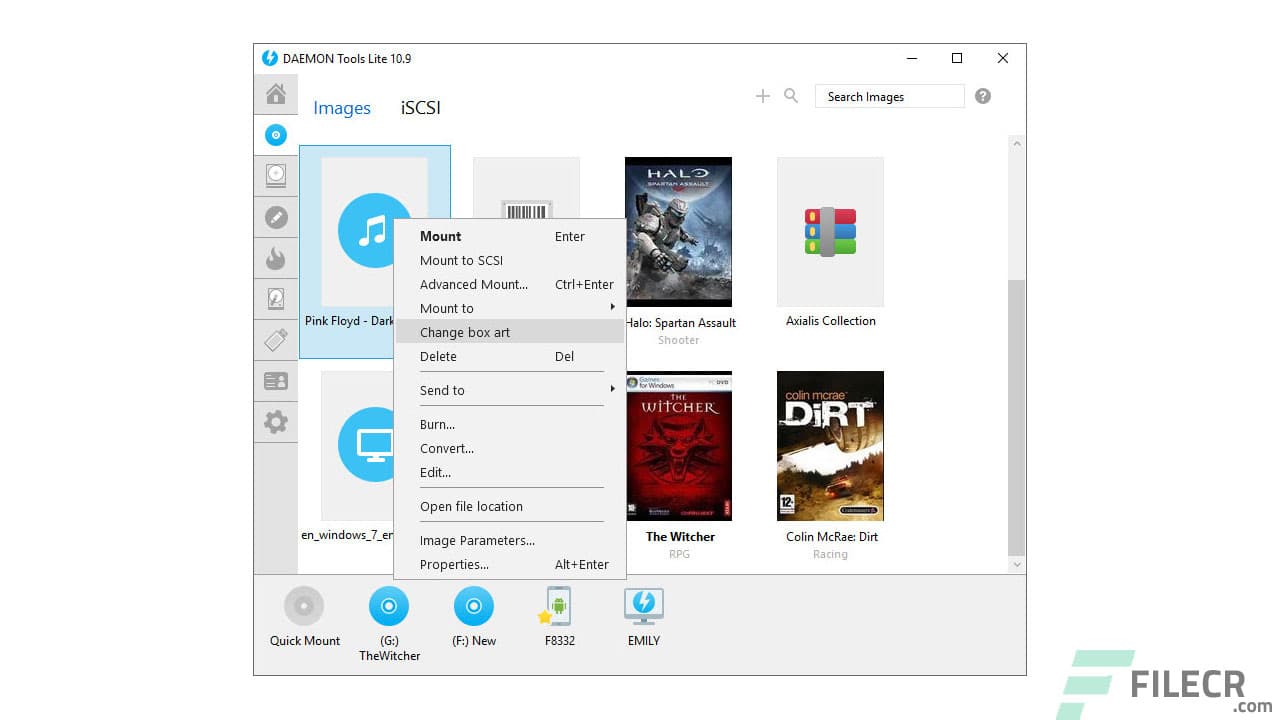The image size is (1280, 720).
Task: Open the search images magnifier
Action: (x=791, y=95)
